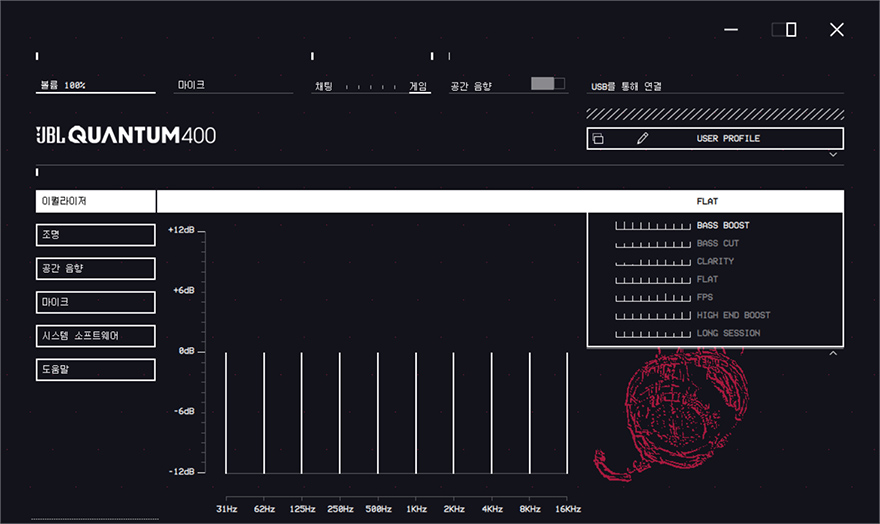Open the 이퀄라이저 tab
Screen dimensions: 880x524
[95, 201]
